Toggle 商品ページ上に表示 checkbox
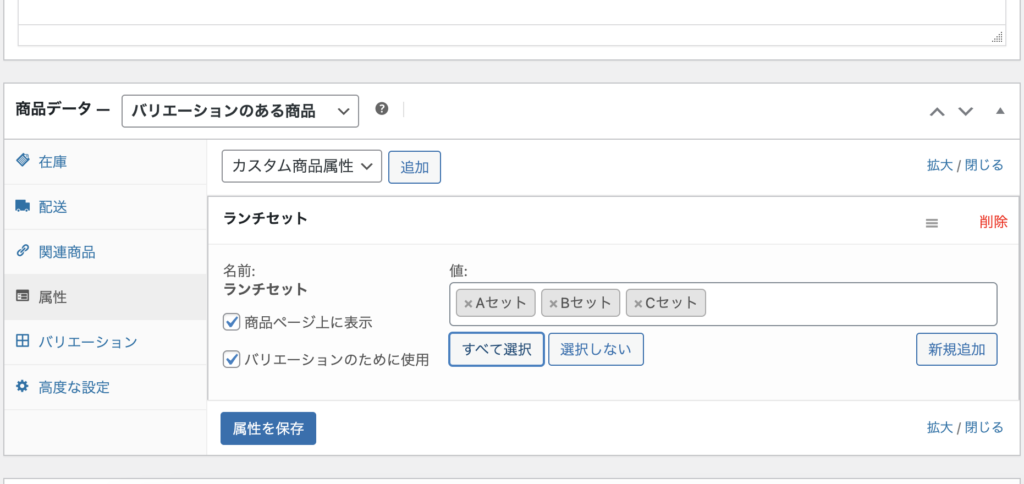Viewport: 1024px width, 484px height. [232, 322]
